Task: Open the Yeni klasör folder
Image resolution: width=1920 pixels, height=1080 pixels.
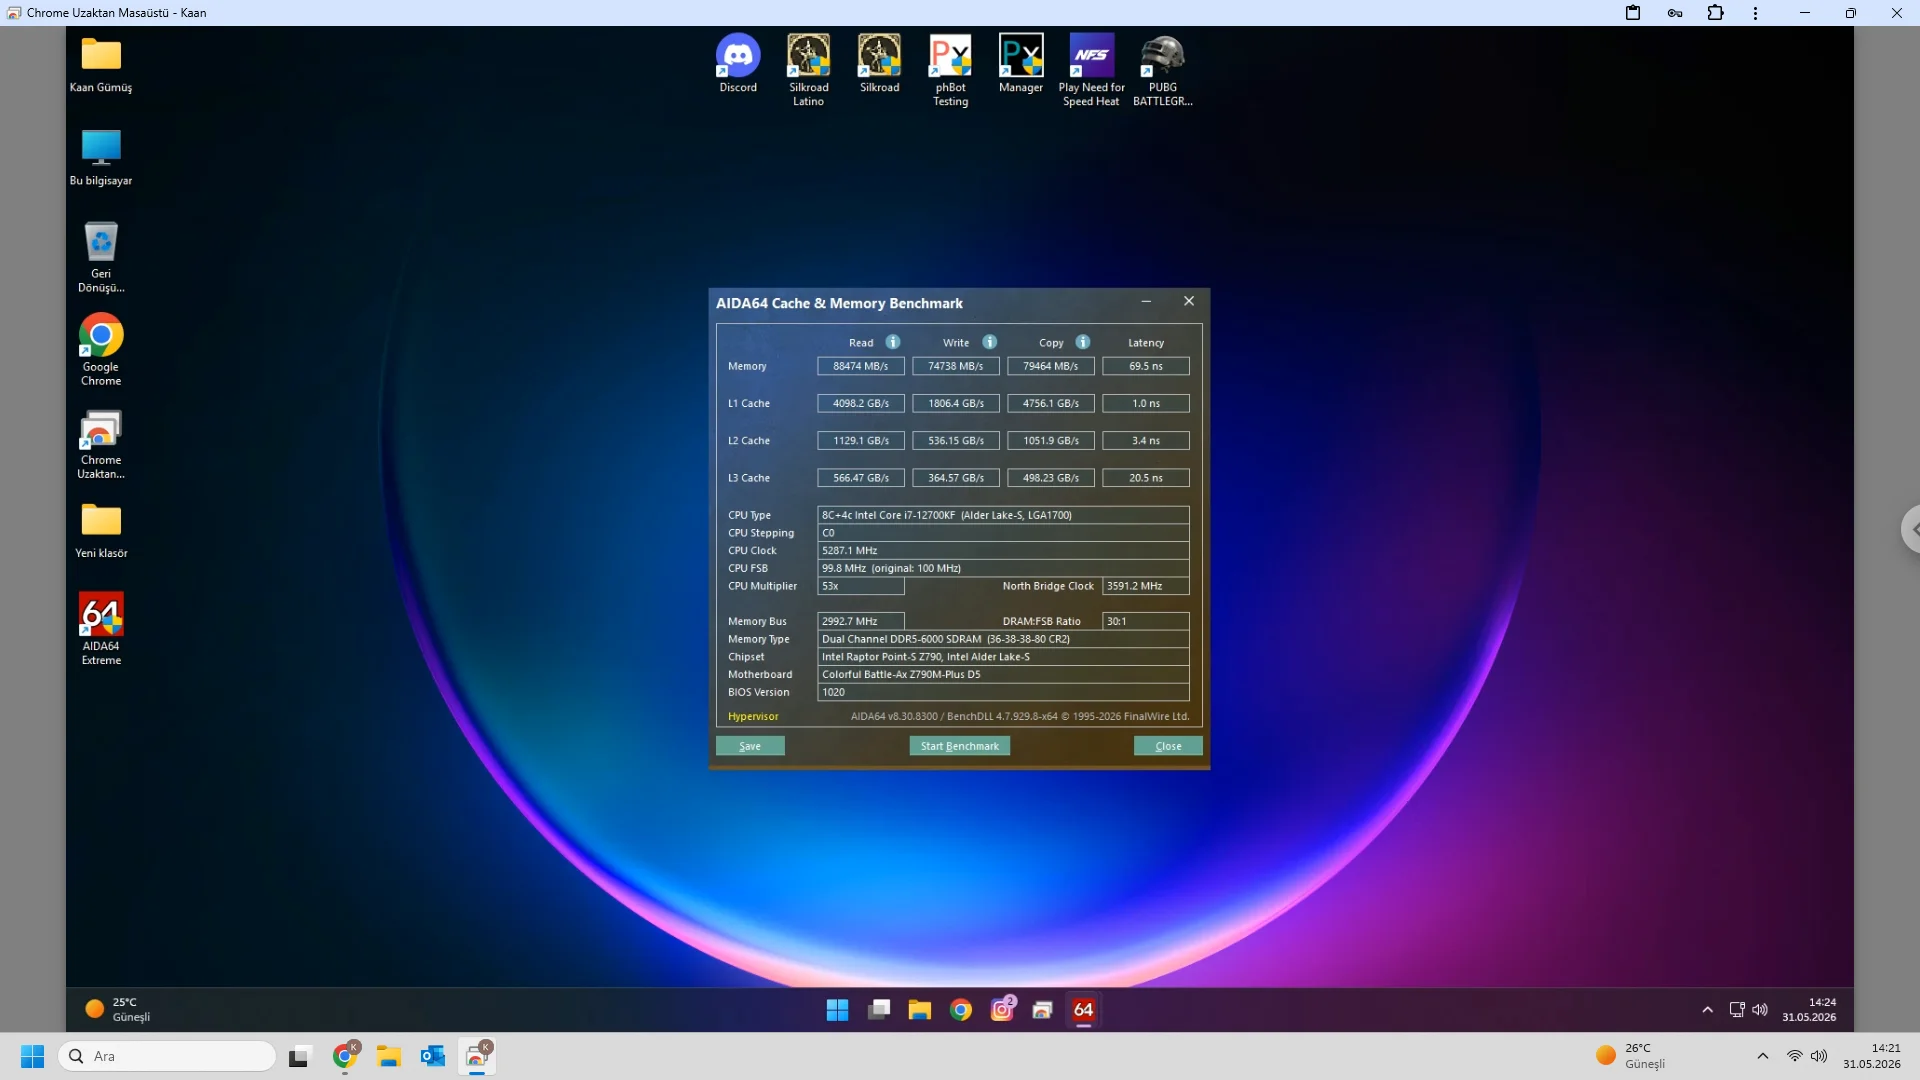Action: (x=101, y=530)
